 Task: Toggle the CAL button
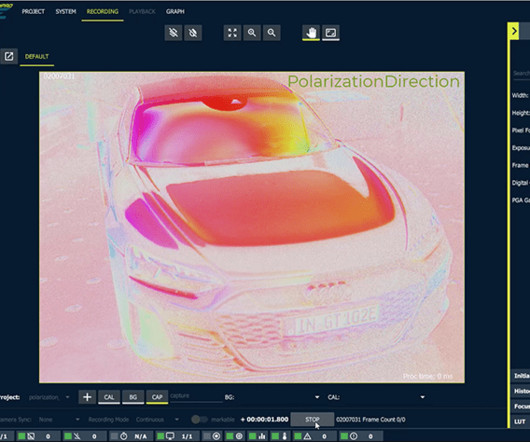109,397
